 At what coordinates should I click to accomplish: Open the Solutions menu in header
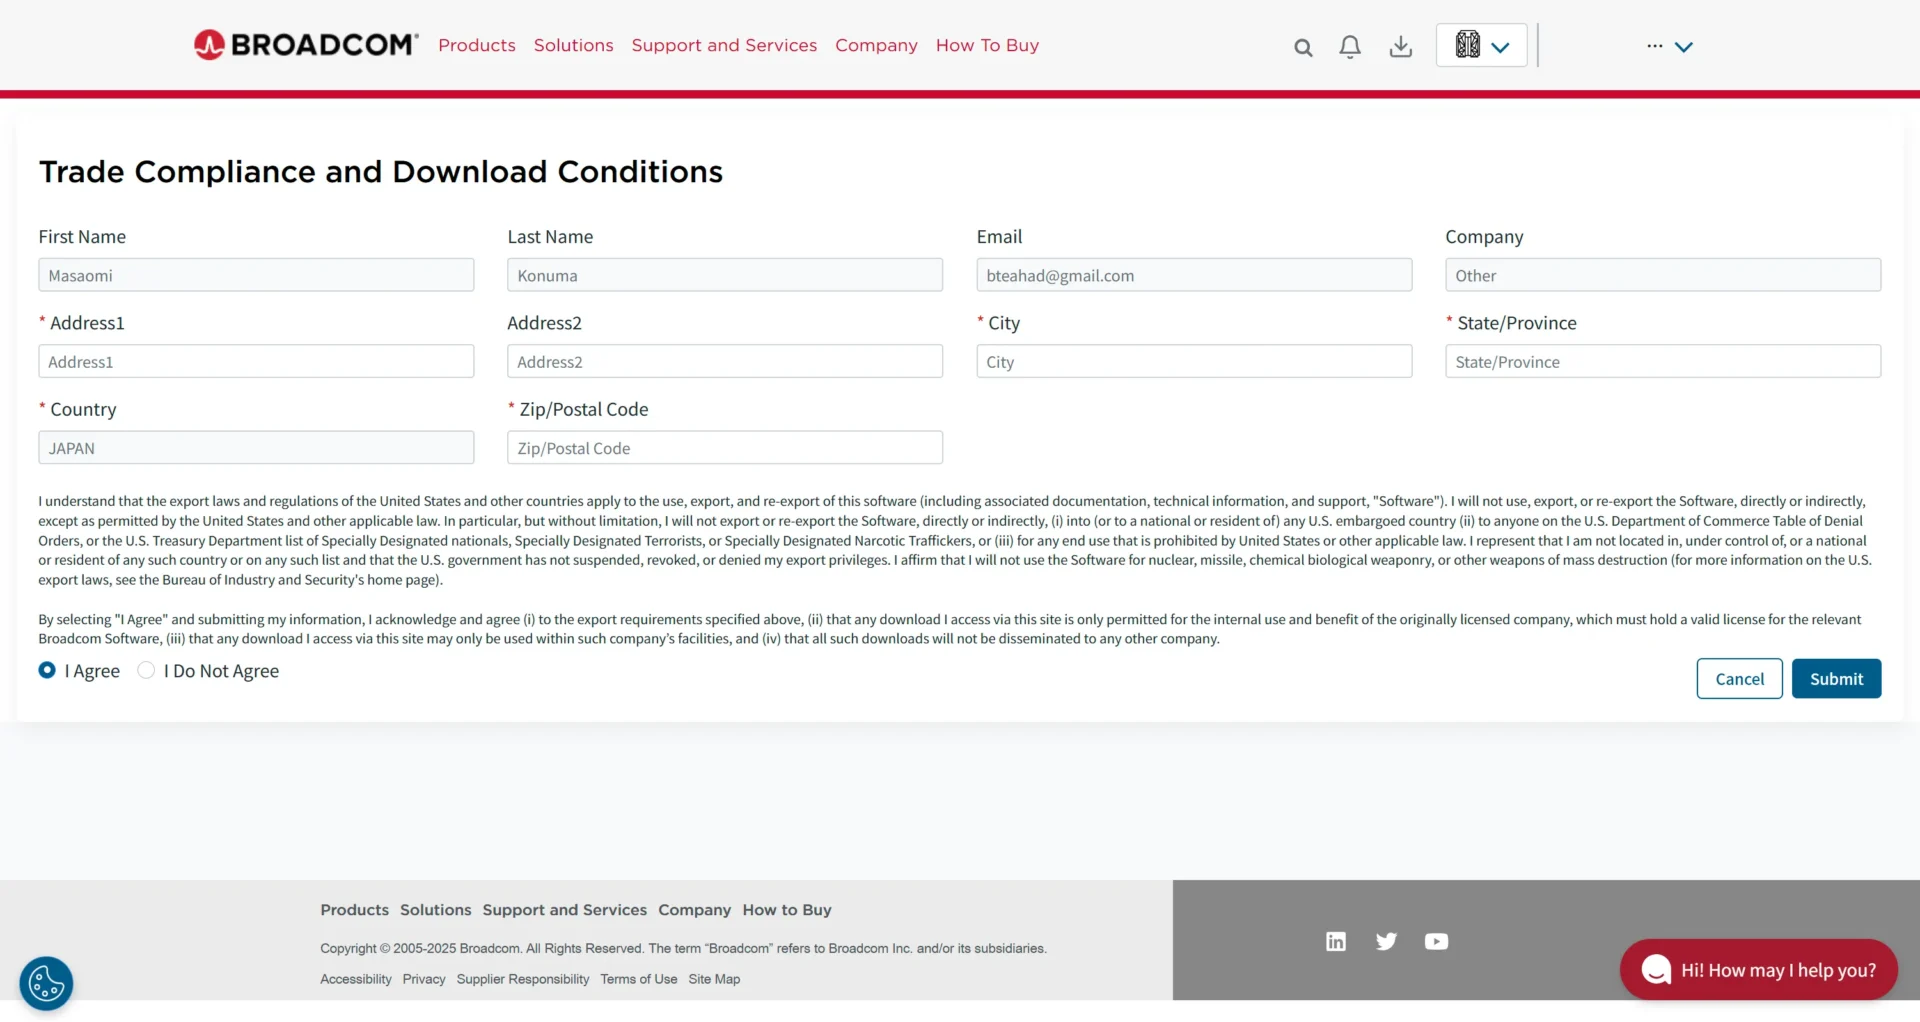click(574, 45)
